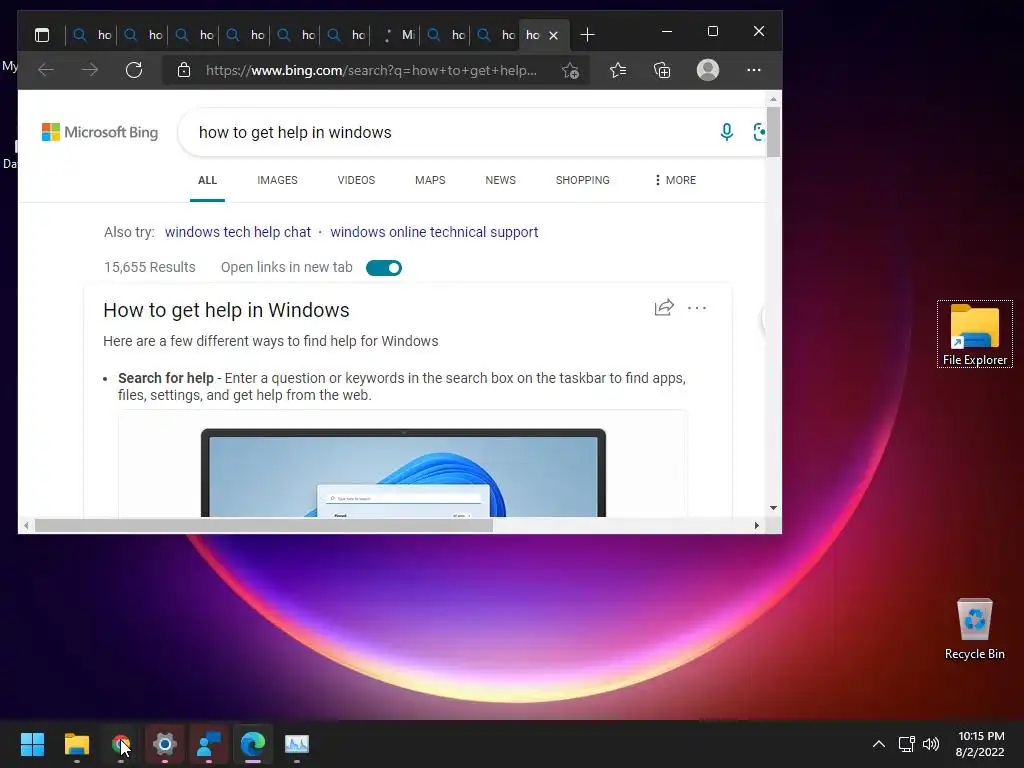The width and height of the screenshot is (1024, 768).
Task: Click the browser back arrow
Action: (46, 70)
